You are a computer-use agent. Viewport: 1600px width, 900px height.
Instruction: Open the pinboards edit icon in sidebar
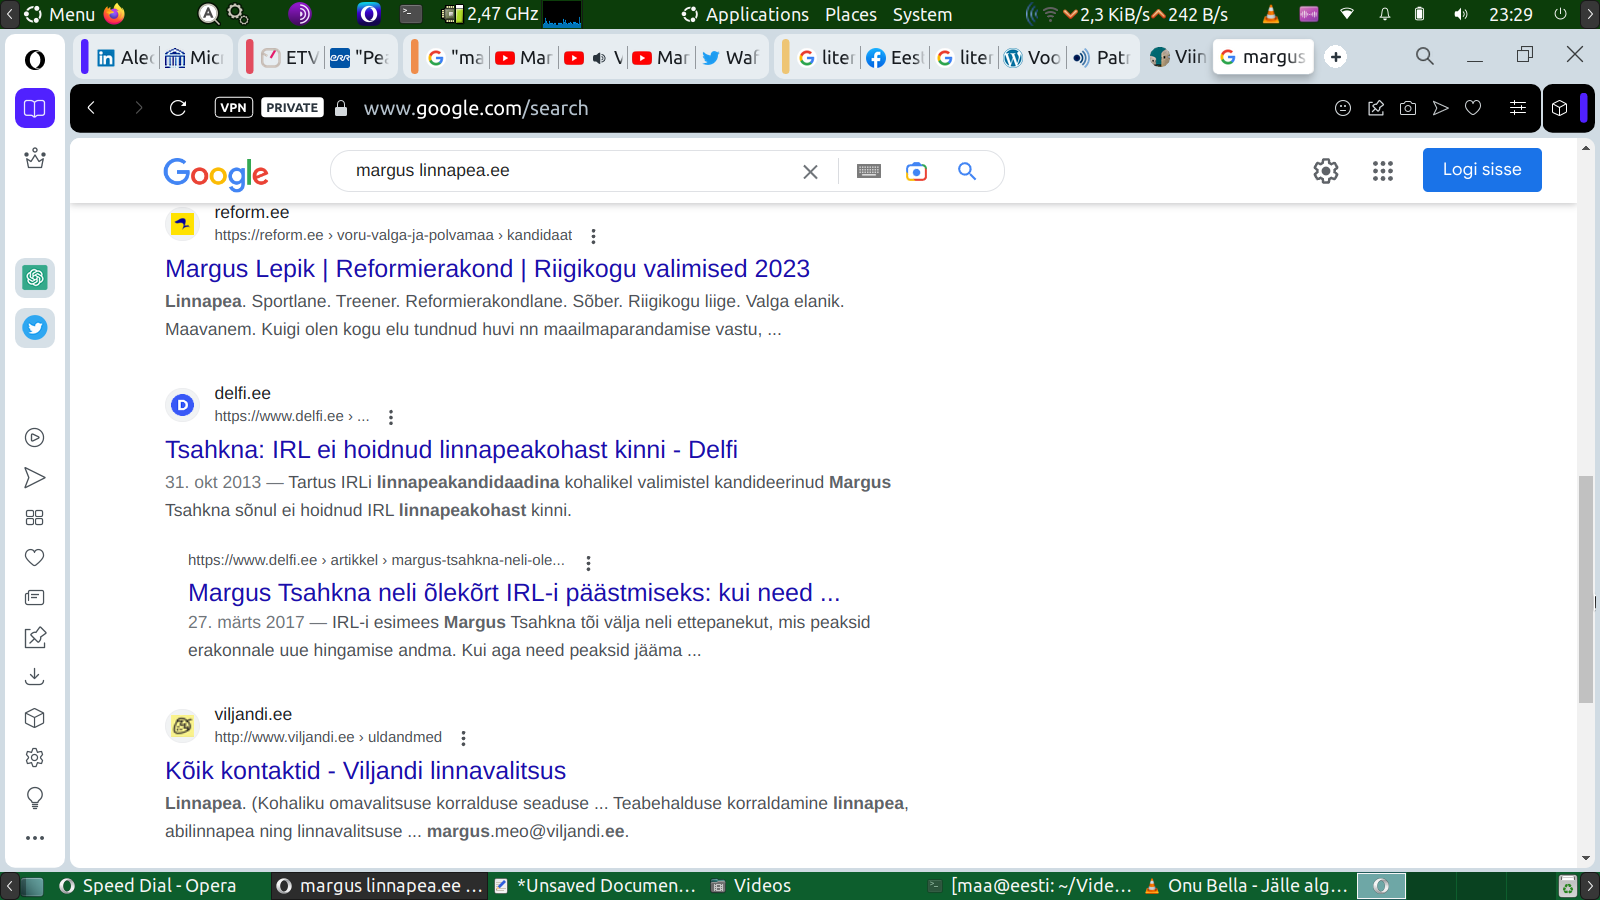click(x=35, y=637)
